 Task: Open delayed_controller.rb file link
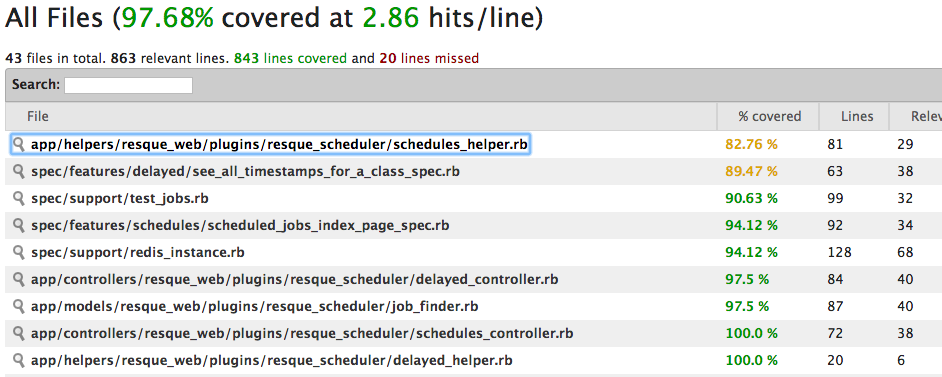294,280
